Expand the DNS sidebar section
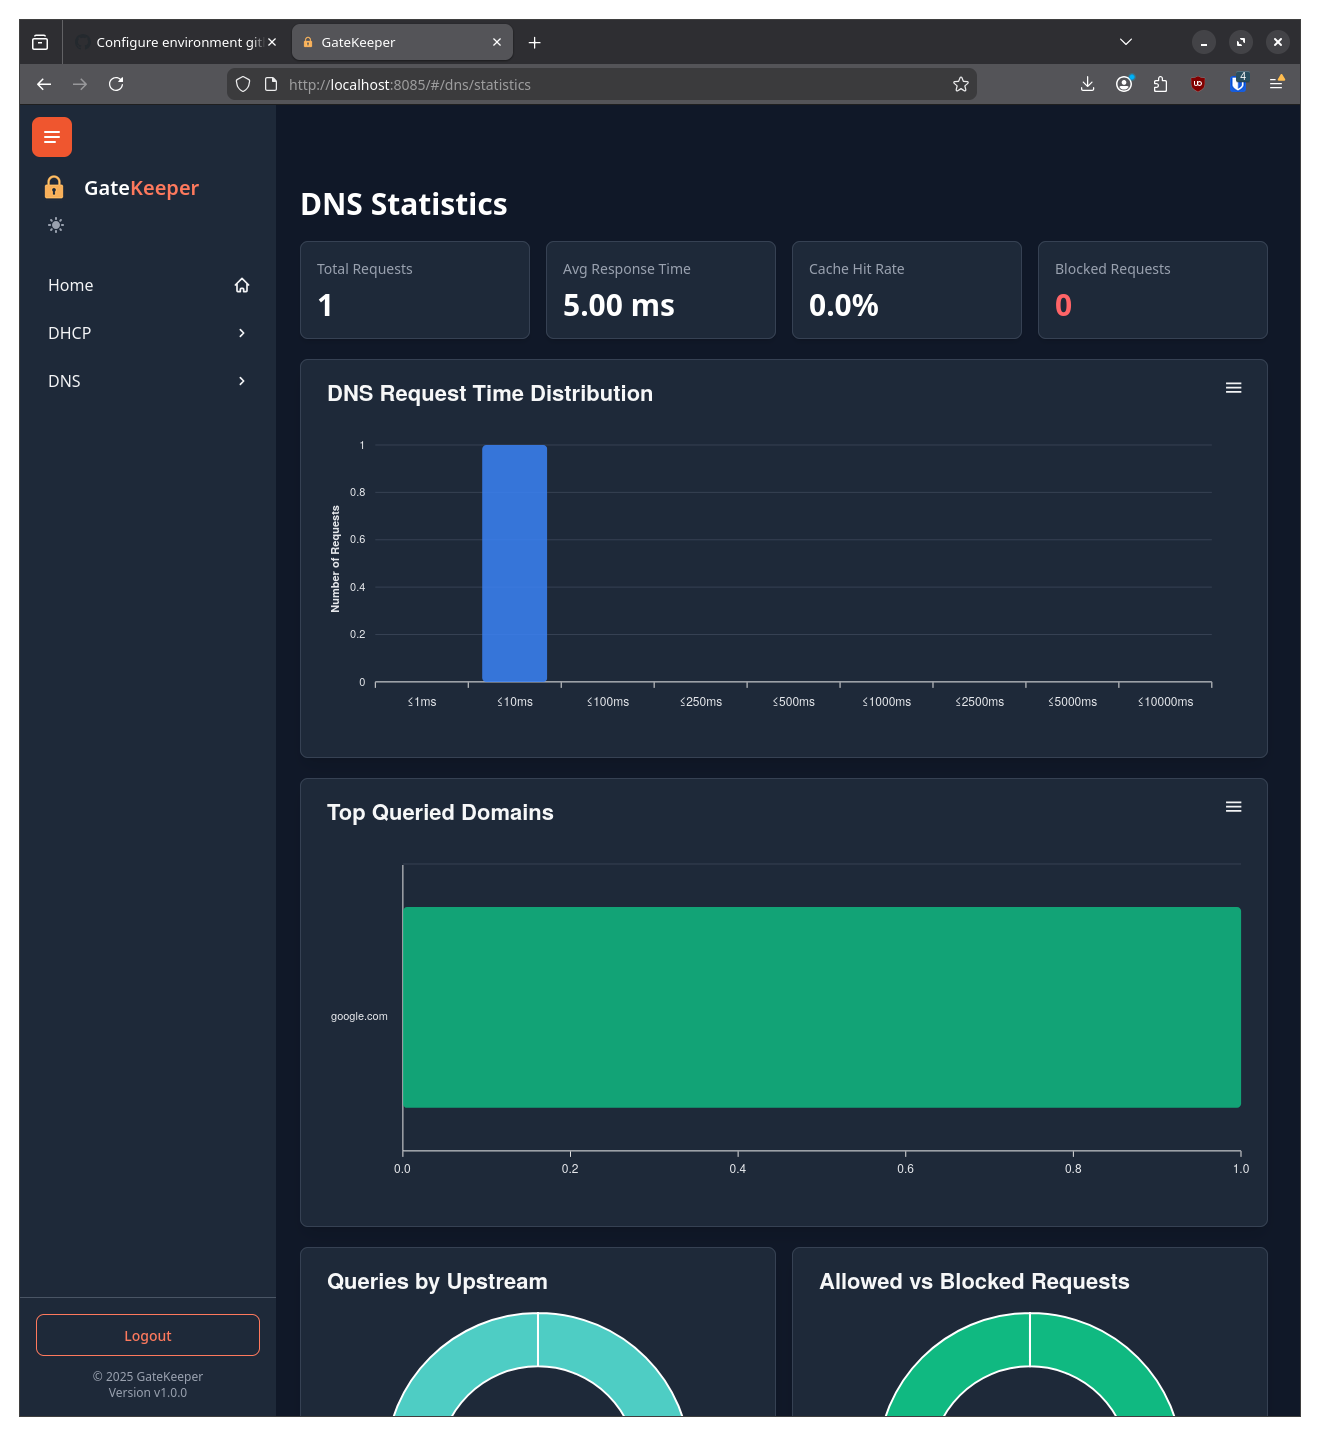The width and height of the screenshot is (1320, 1436). click(147, 381)
